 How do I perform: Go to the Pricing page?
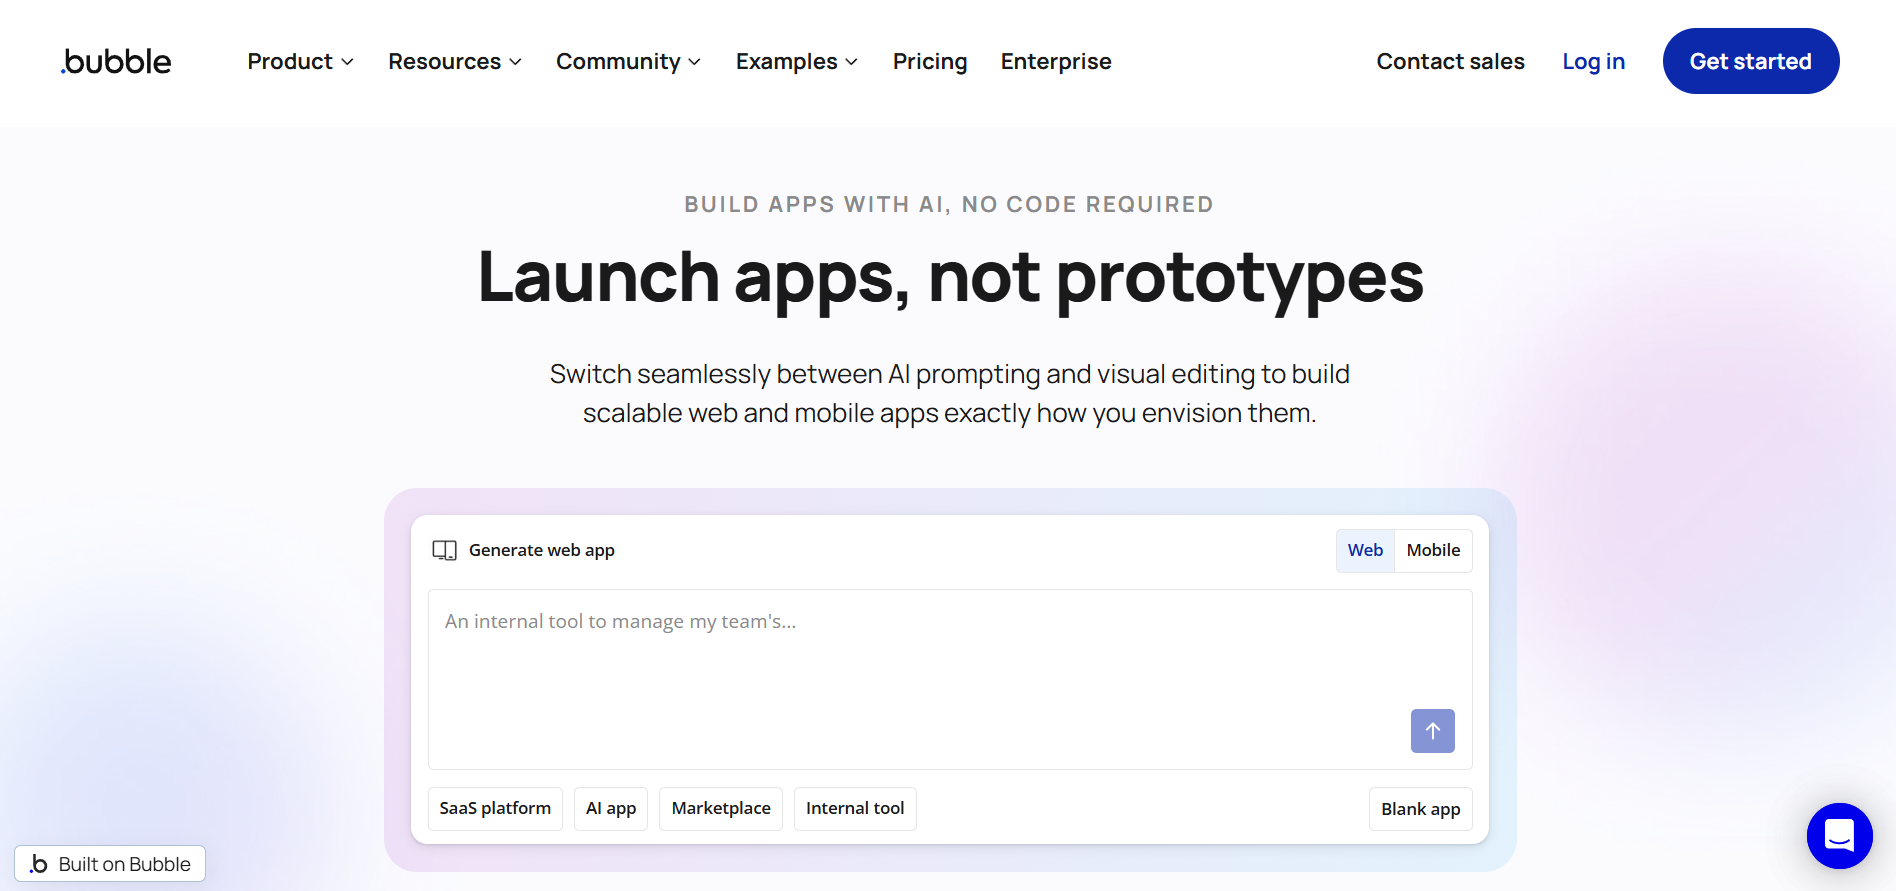[929, 62]
